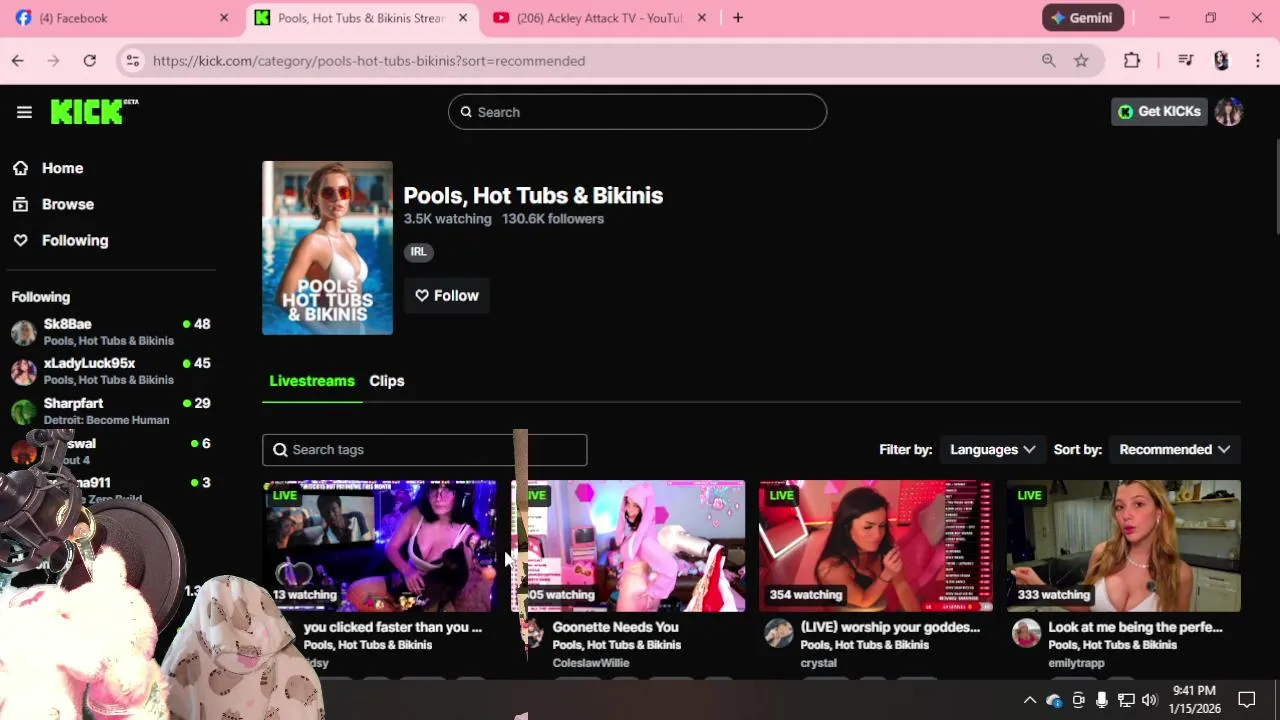Switch to the Livestreams tab

(312, 381)
